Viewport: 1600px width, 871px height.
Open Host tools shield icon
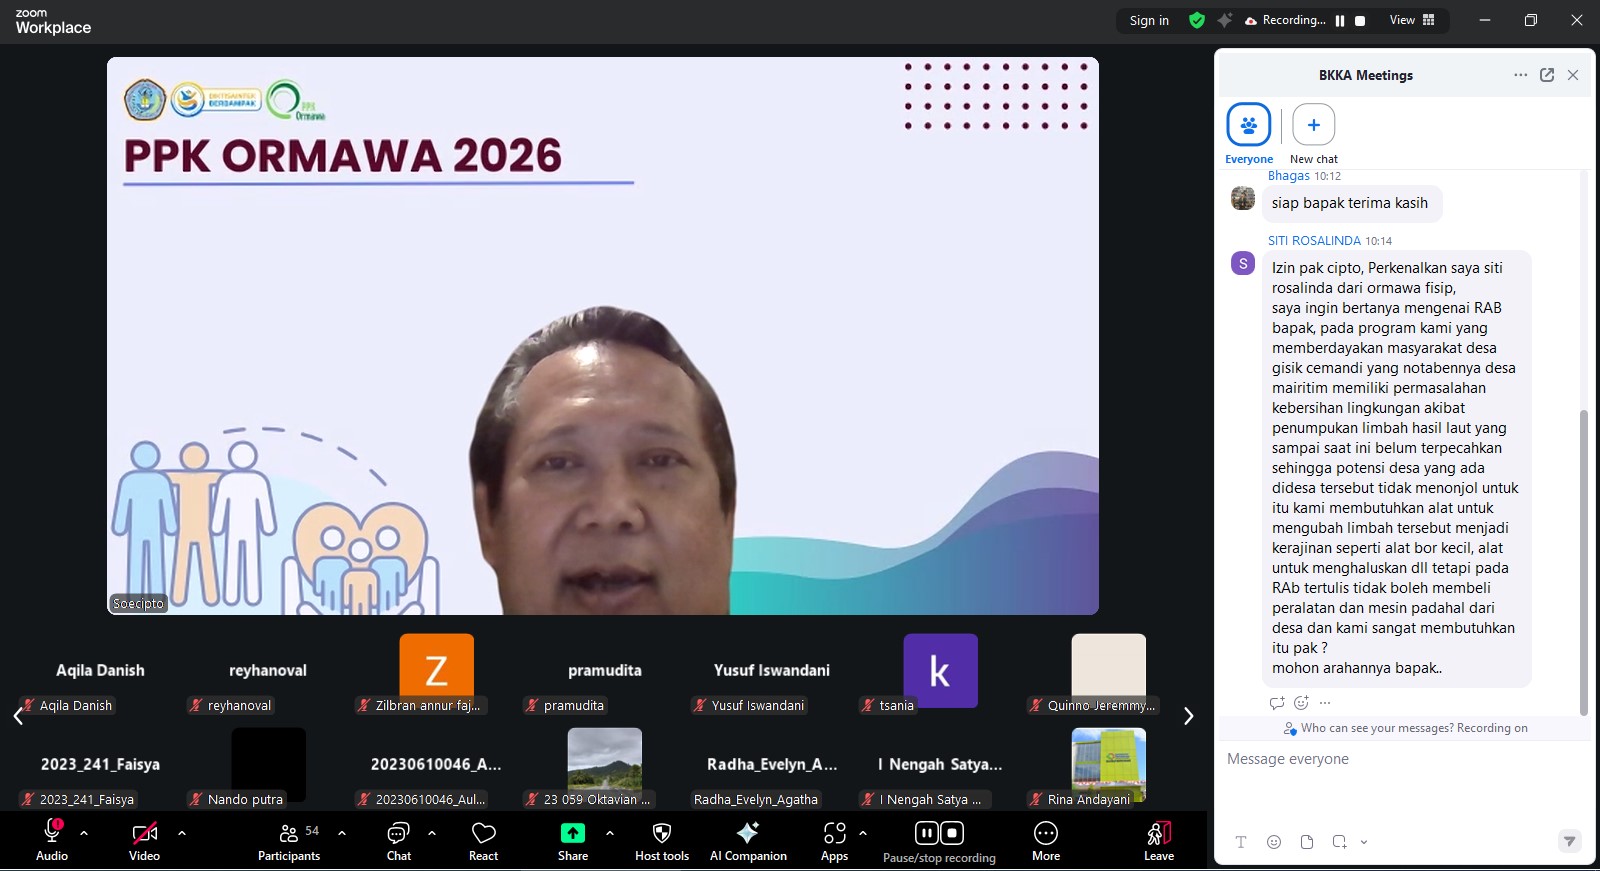click(x=661, y=840)
